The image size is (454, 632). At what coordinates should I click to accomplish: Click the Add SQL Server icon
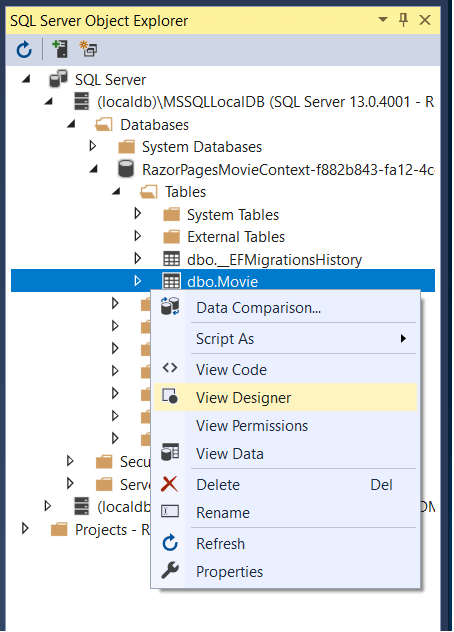[x=60, y=49]
